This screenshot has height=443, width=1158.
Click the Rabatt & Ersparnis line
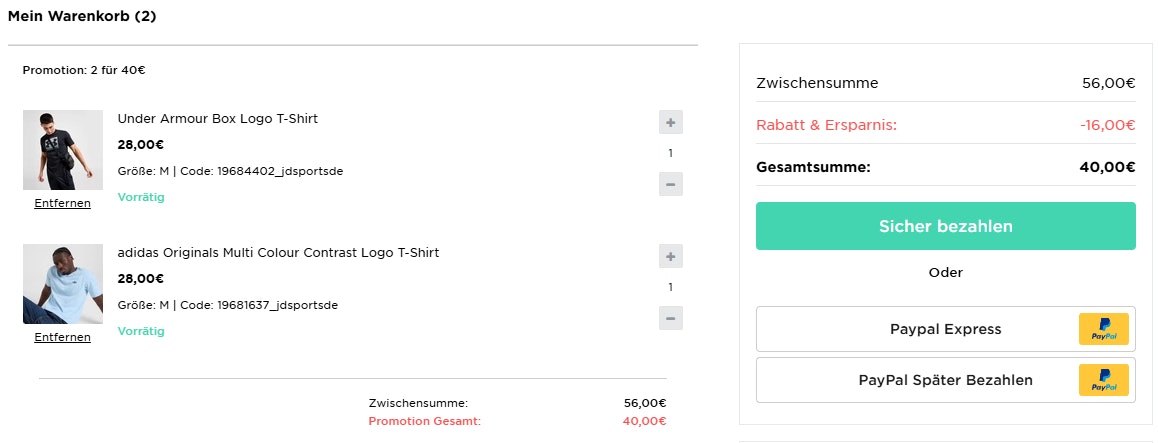coord(827,125)
